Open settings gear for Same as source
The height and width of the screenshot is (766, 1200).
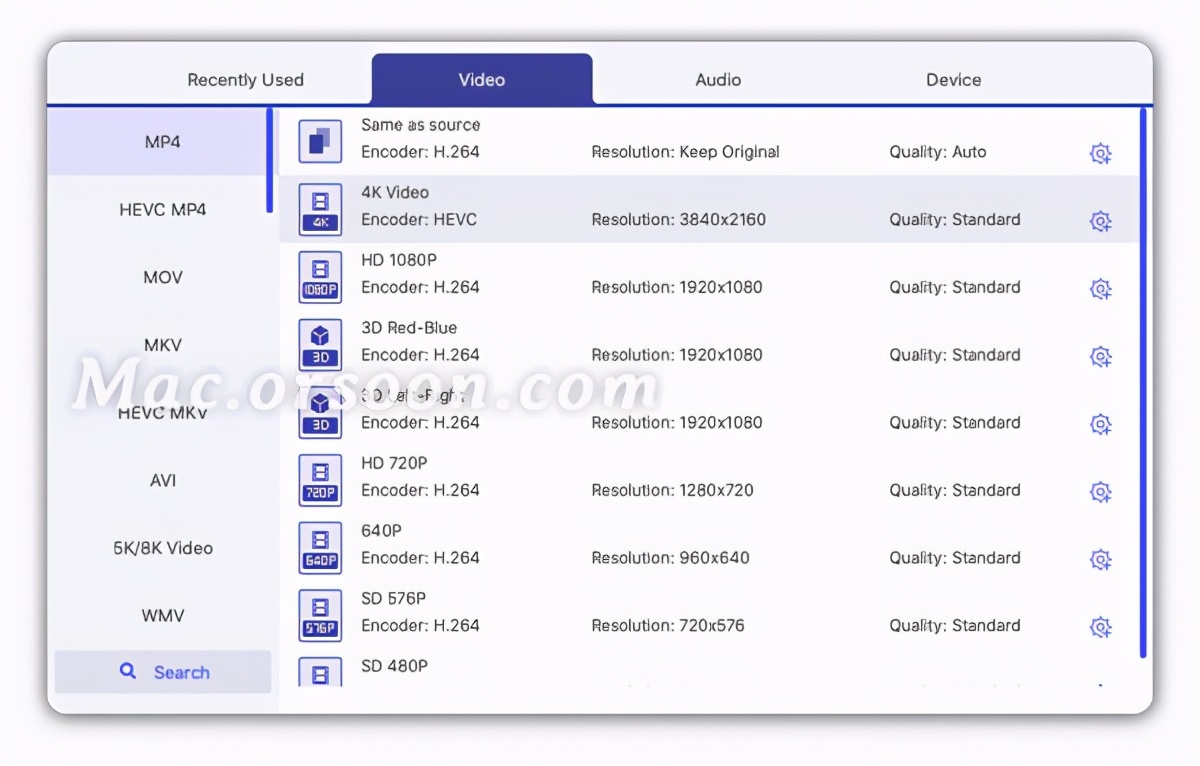coord(1100,154)
